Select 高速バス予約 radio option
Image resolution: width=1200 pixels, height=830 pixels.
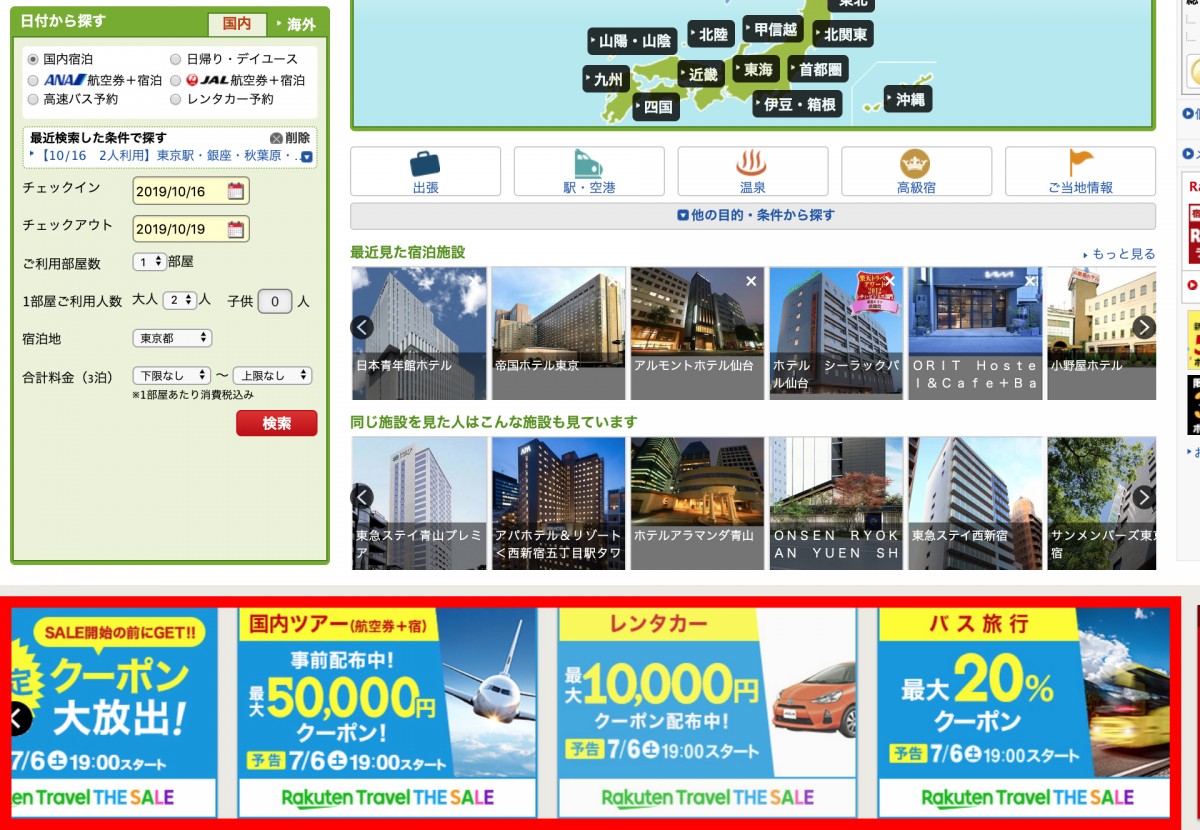[33, 99]
